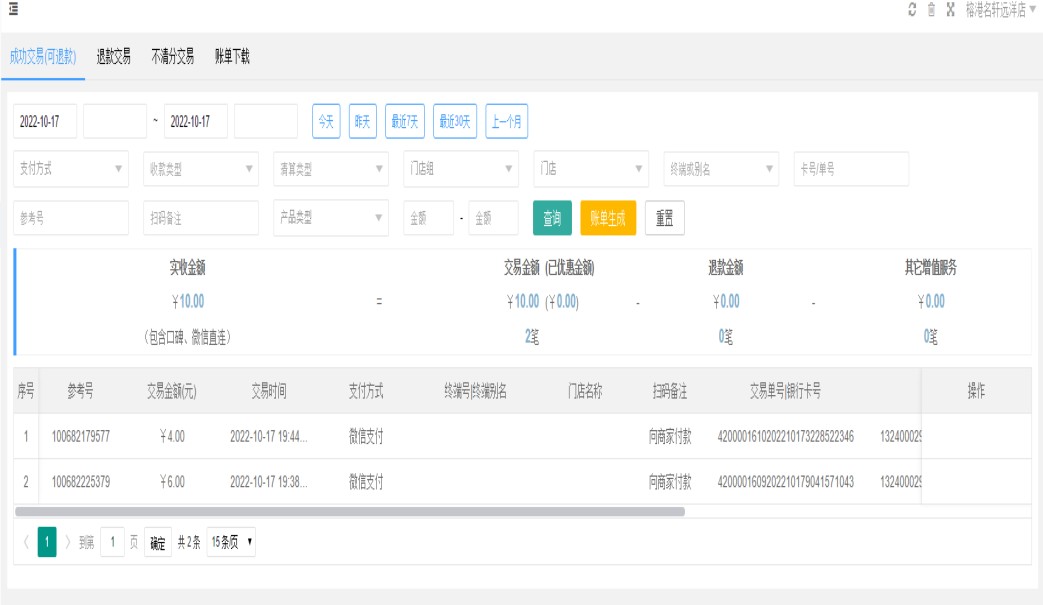Open the 账单下载 tab

click(232, 57)
